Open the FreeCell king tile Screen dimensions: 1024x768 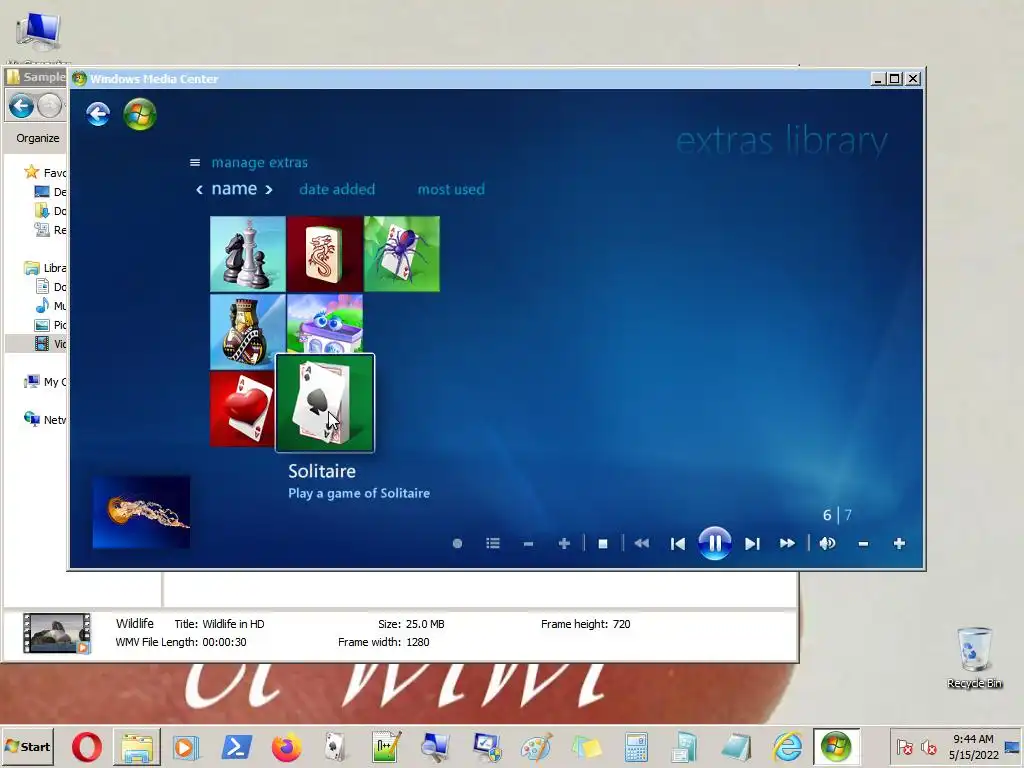tap(248, 331)
